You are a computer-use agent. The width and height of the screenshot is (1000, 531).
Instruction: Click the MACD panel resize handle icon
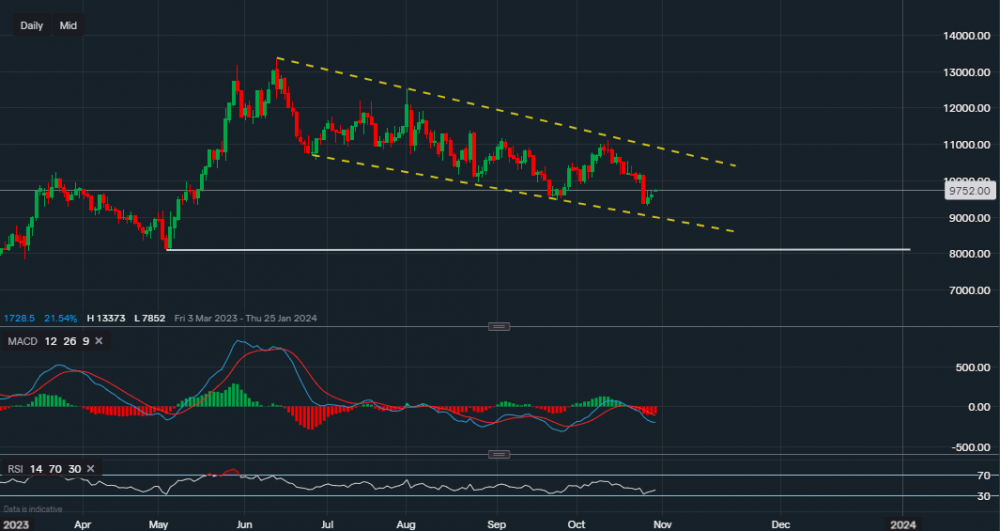499,327
